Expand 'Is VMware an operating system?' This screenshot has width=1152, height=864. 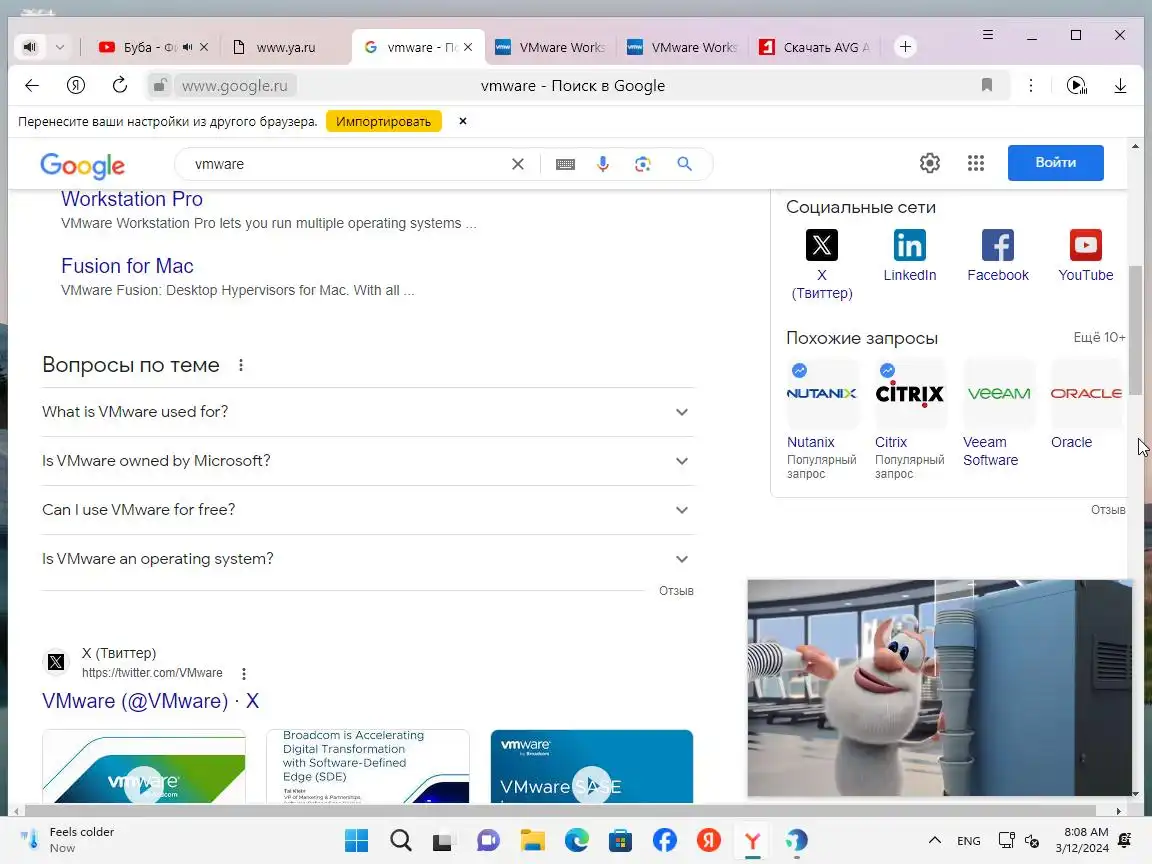368,559
